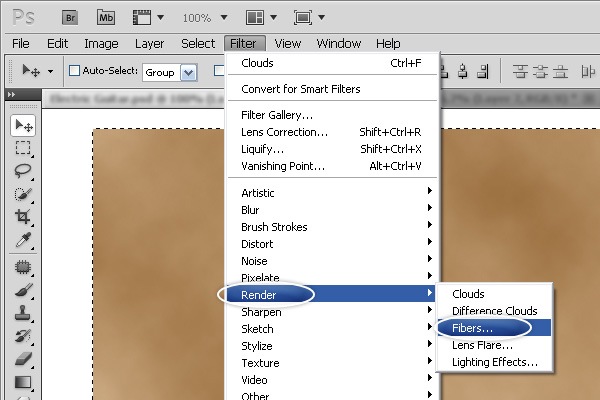600x400 pixels.
Task: Expand the Artistic filter submenu
Action: (333, 193)
